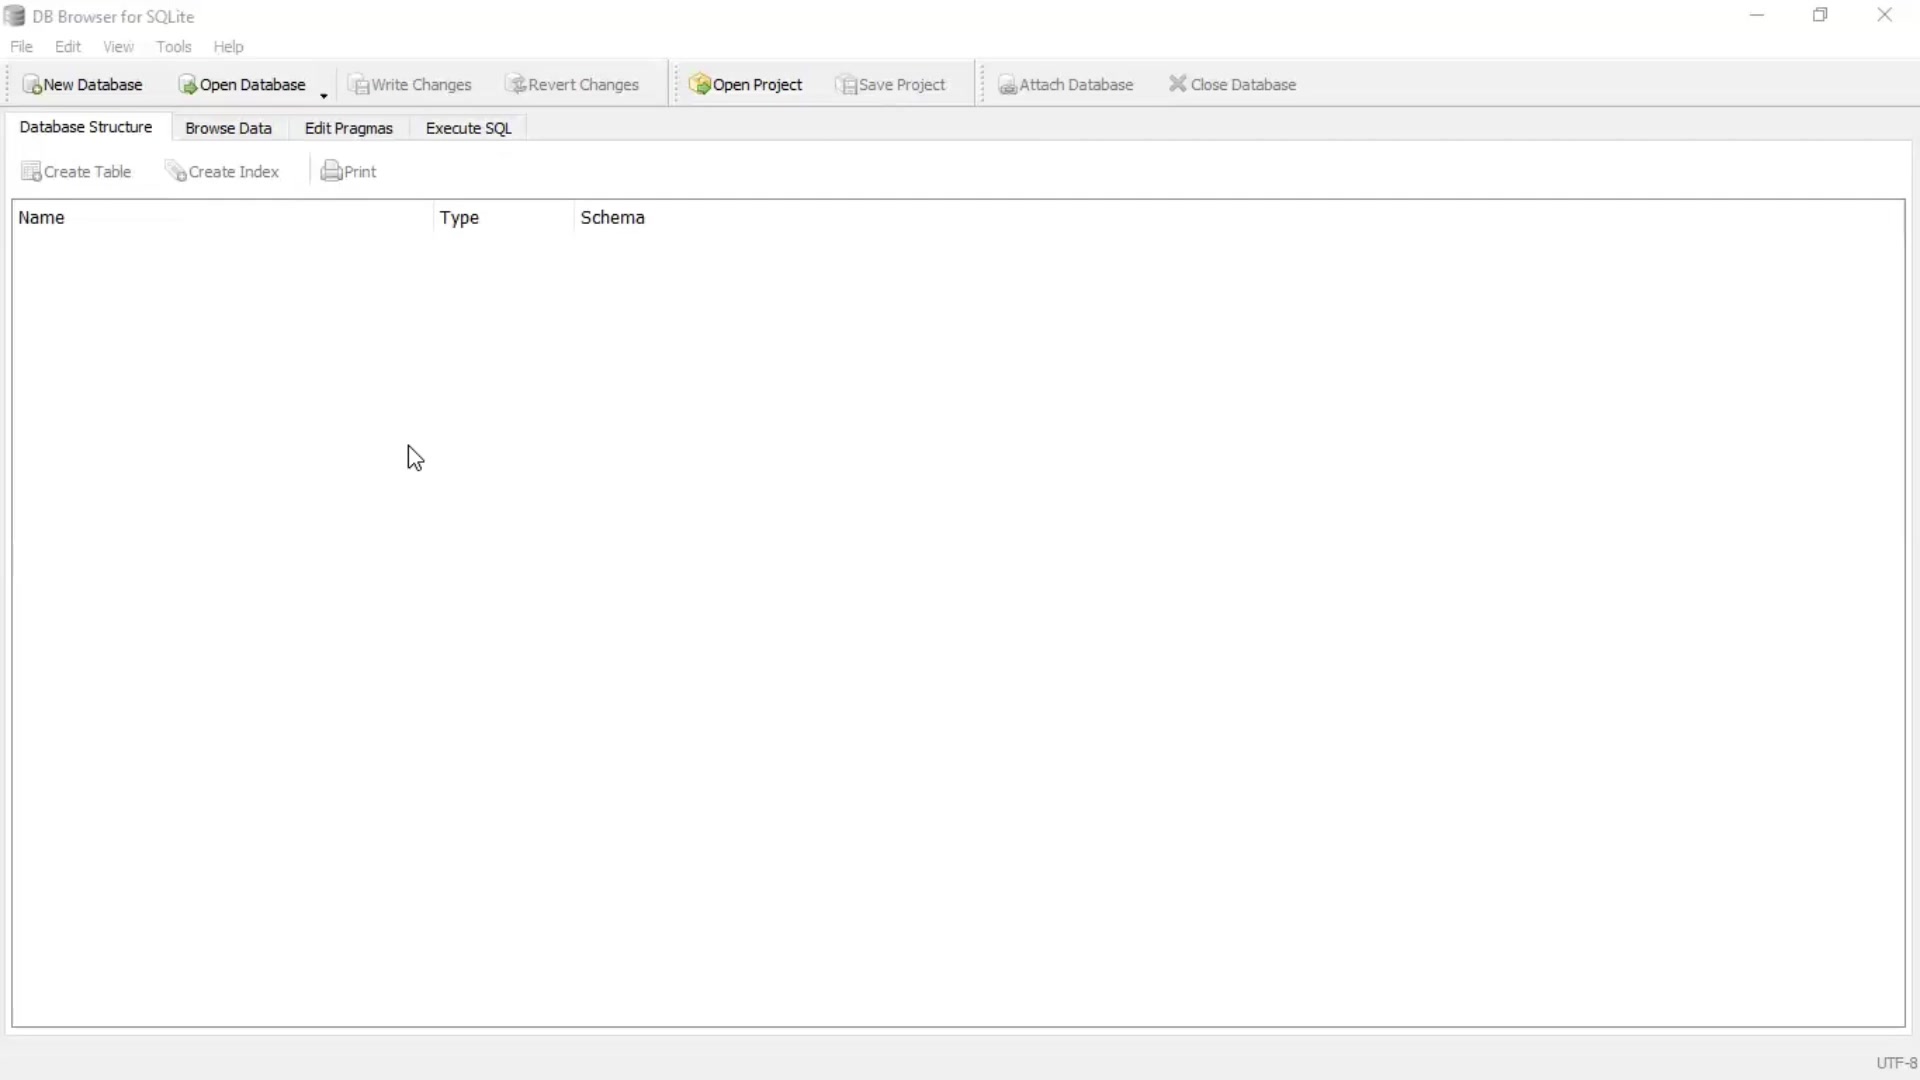Attach another Database
This screenshot has width=1920, height=1080.
(1066, 84)
